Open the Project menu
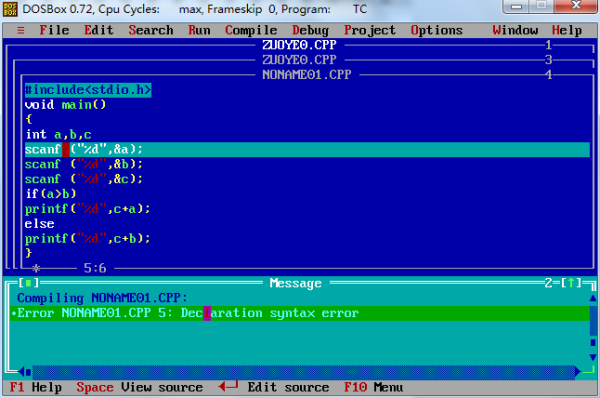The height and width of the screenshot is (398, 600). click(370, 30)
